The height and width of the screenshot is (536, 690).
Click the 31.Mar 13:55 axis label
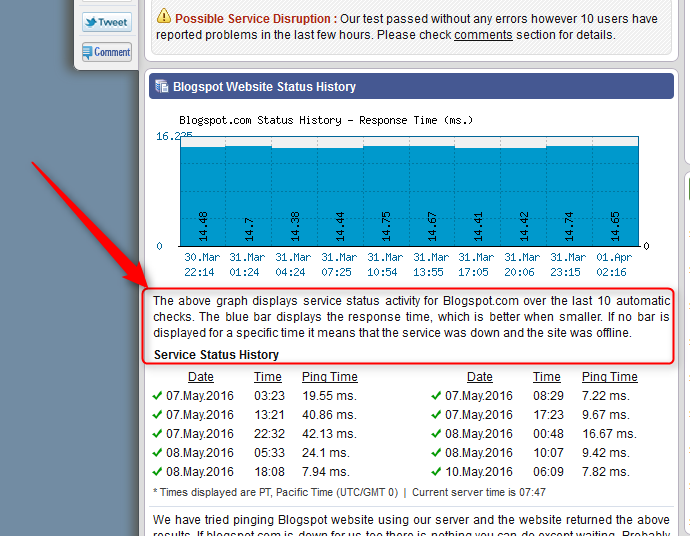point(430,264)
